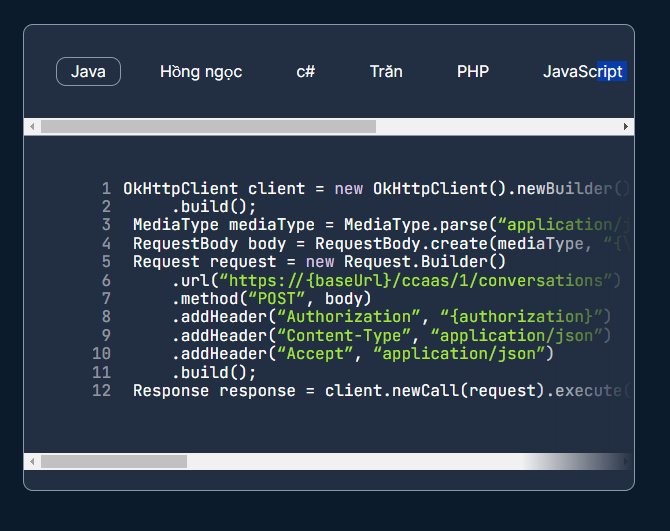Click the code block horizontal scrollbar thumb

(x=113, y=462)
